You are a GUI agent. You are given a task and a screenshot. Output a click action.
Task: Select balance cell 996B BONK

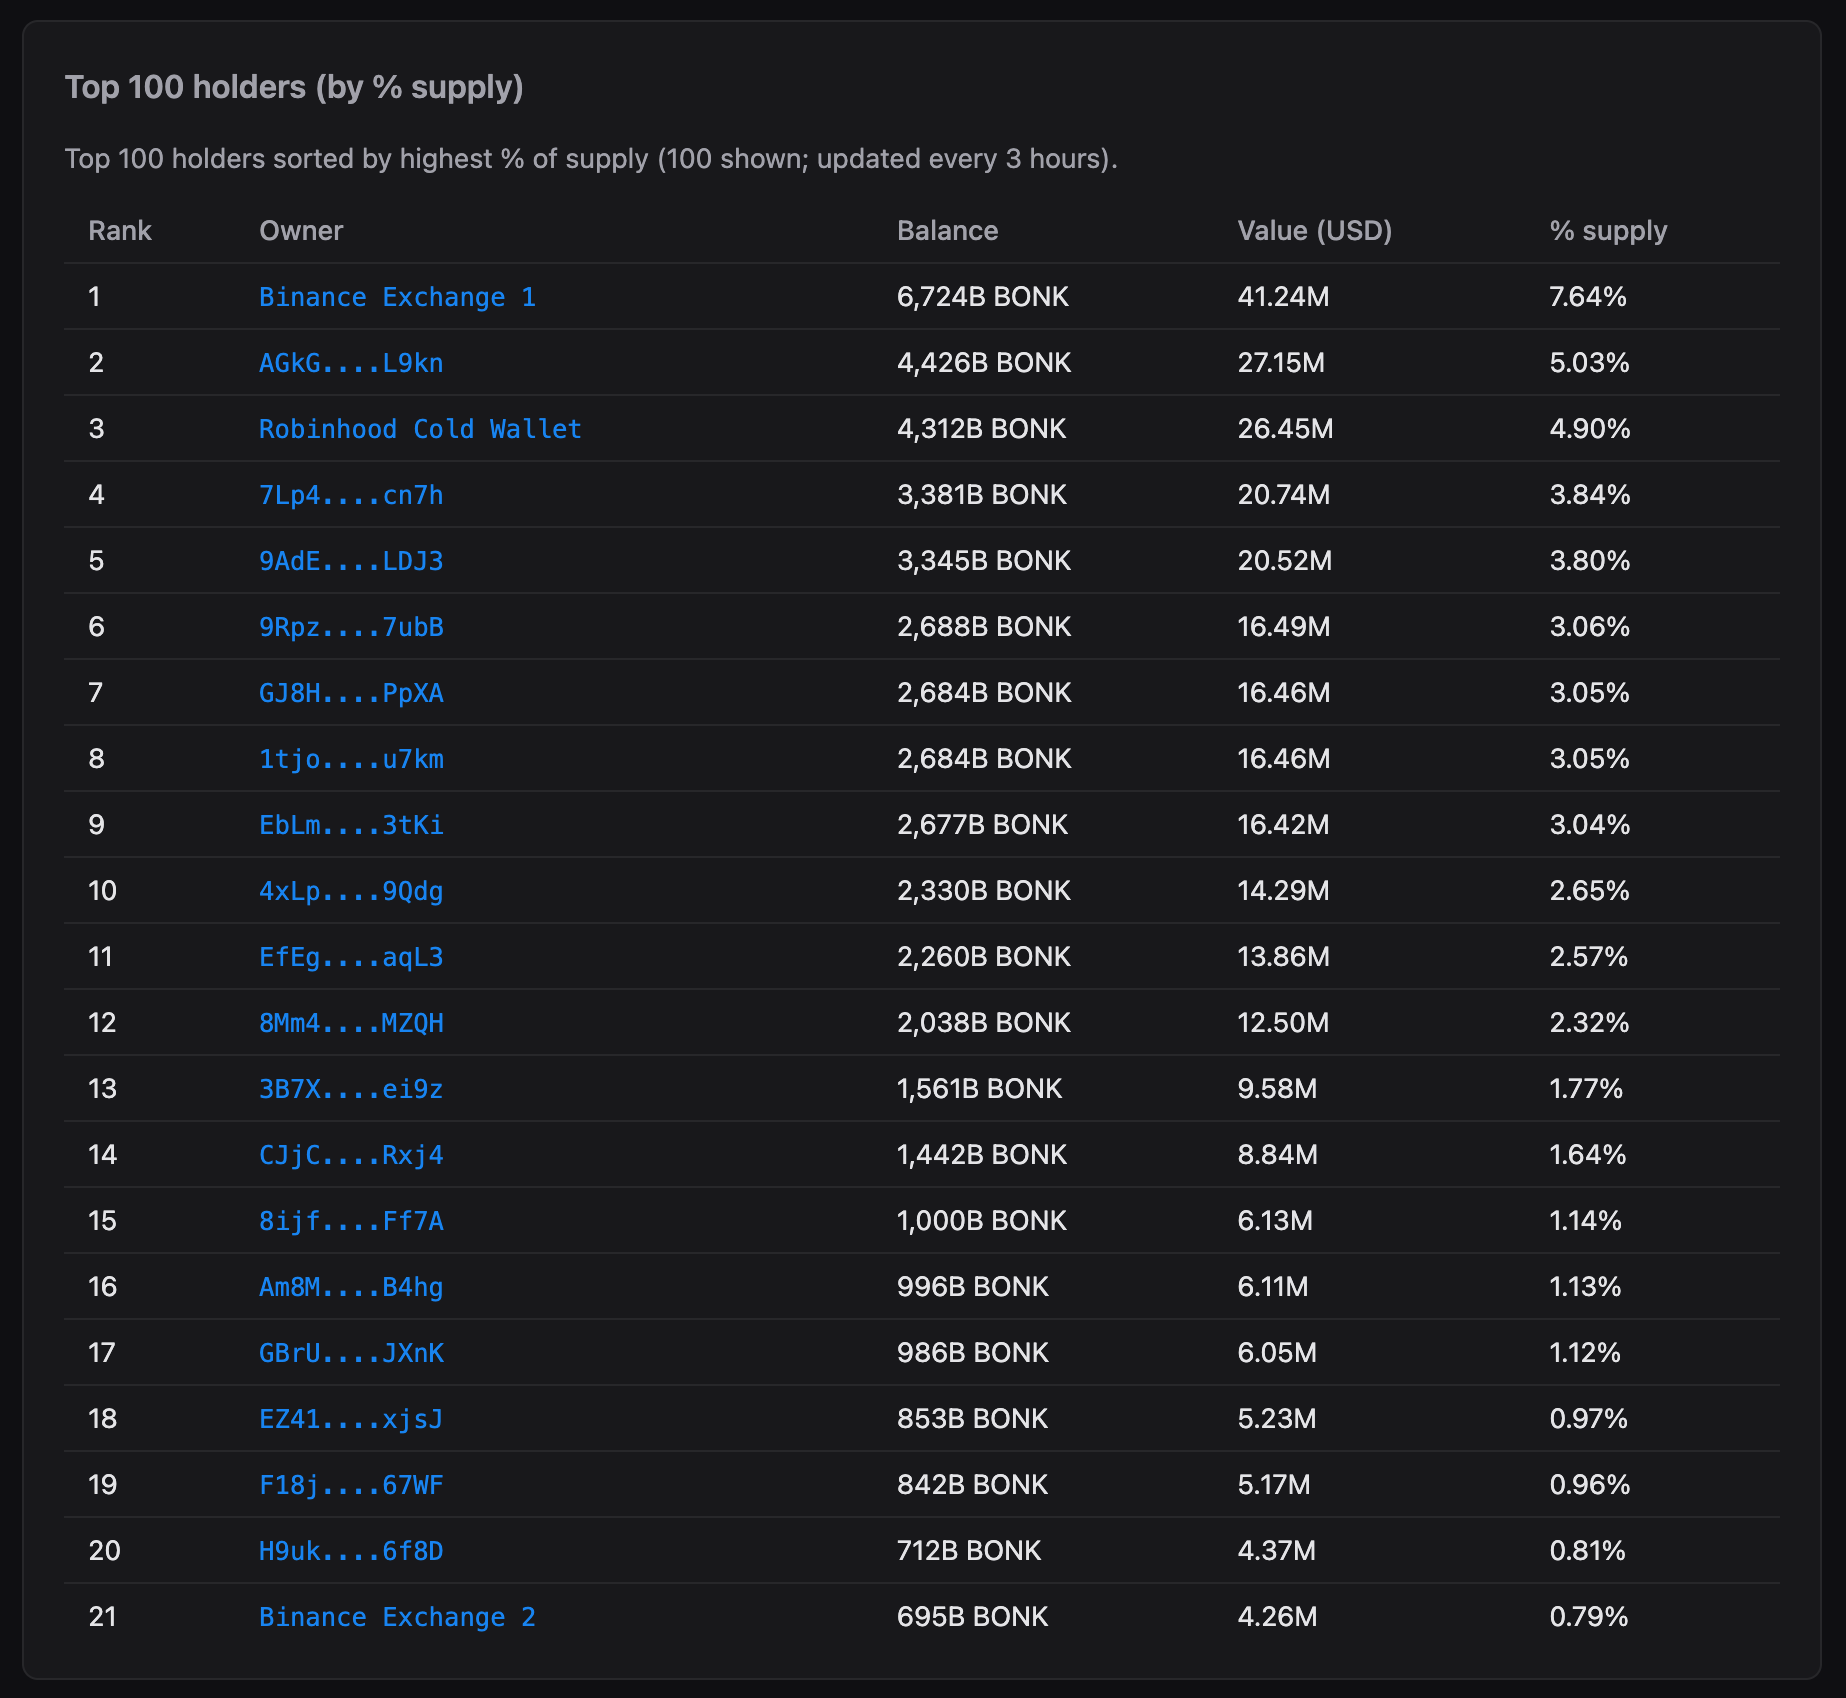tap(973, 1287)
